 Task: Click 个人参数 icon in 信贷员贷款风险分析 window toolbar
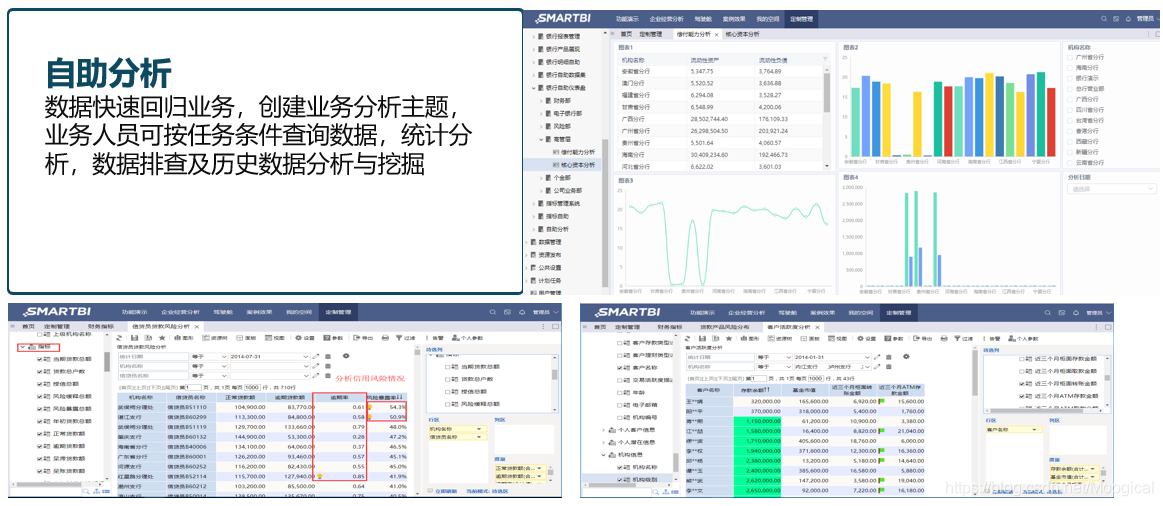coord(455,338)
